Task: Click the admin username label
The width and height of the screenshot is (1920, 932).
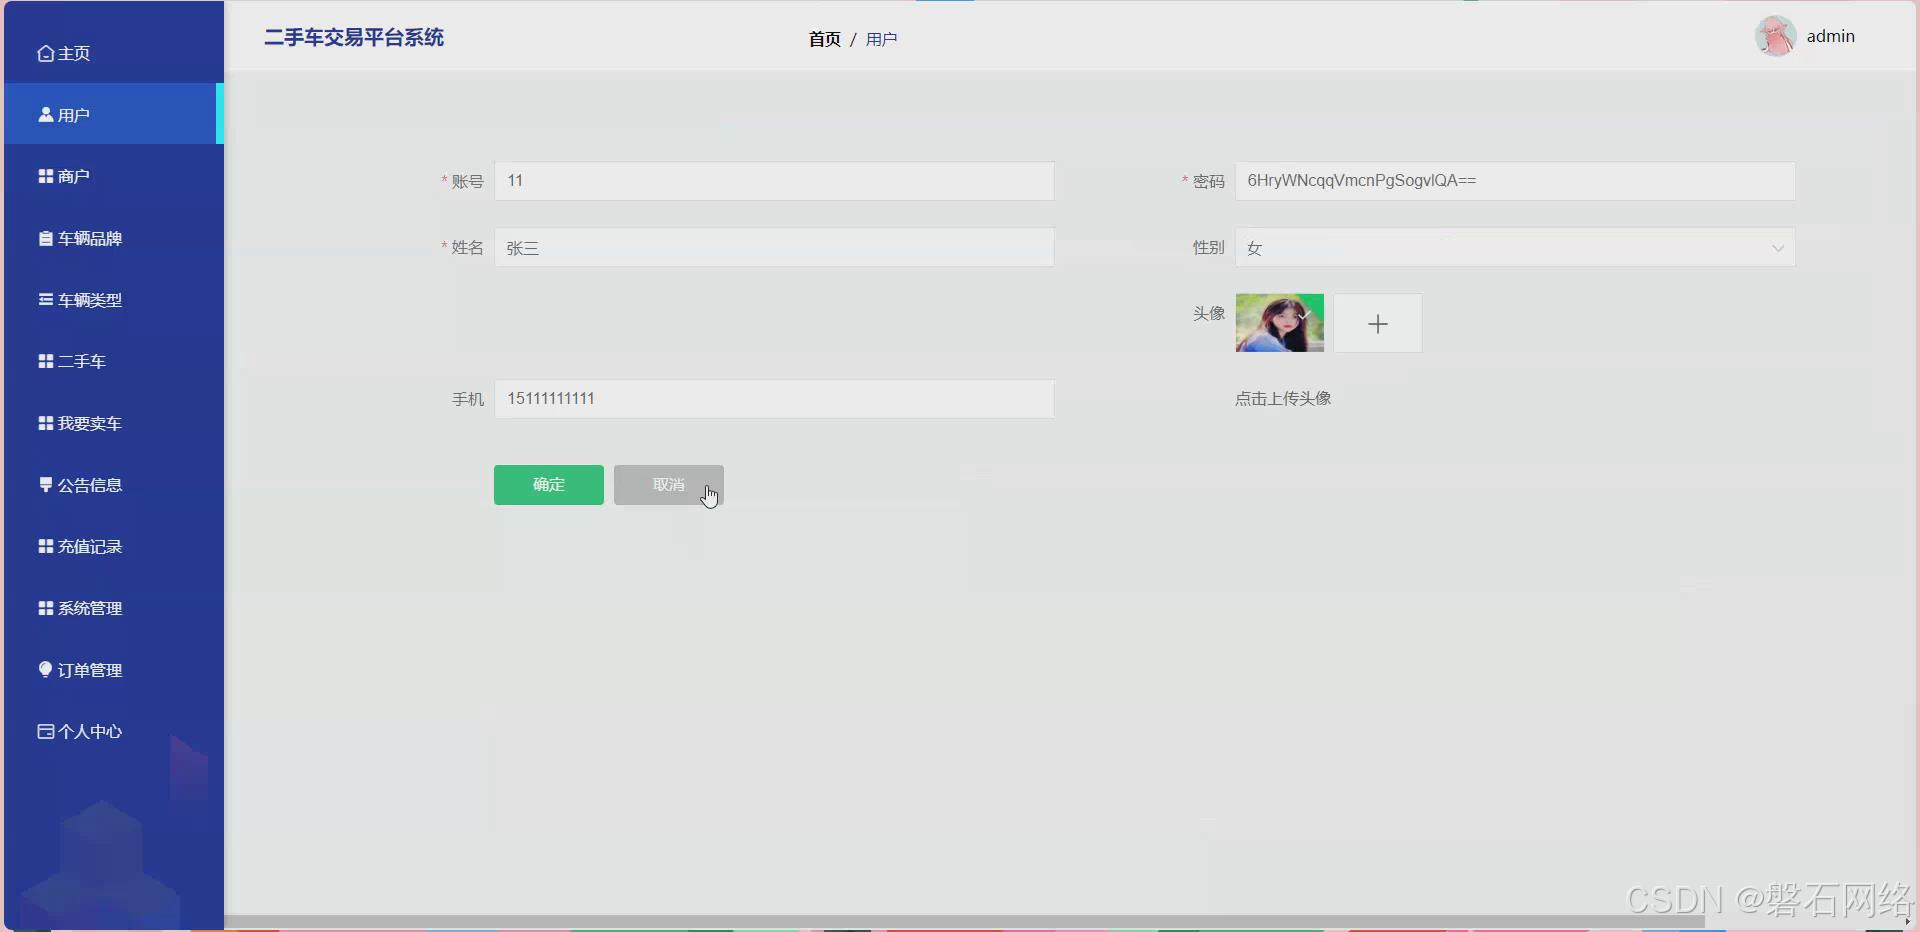Action: 1831,36
